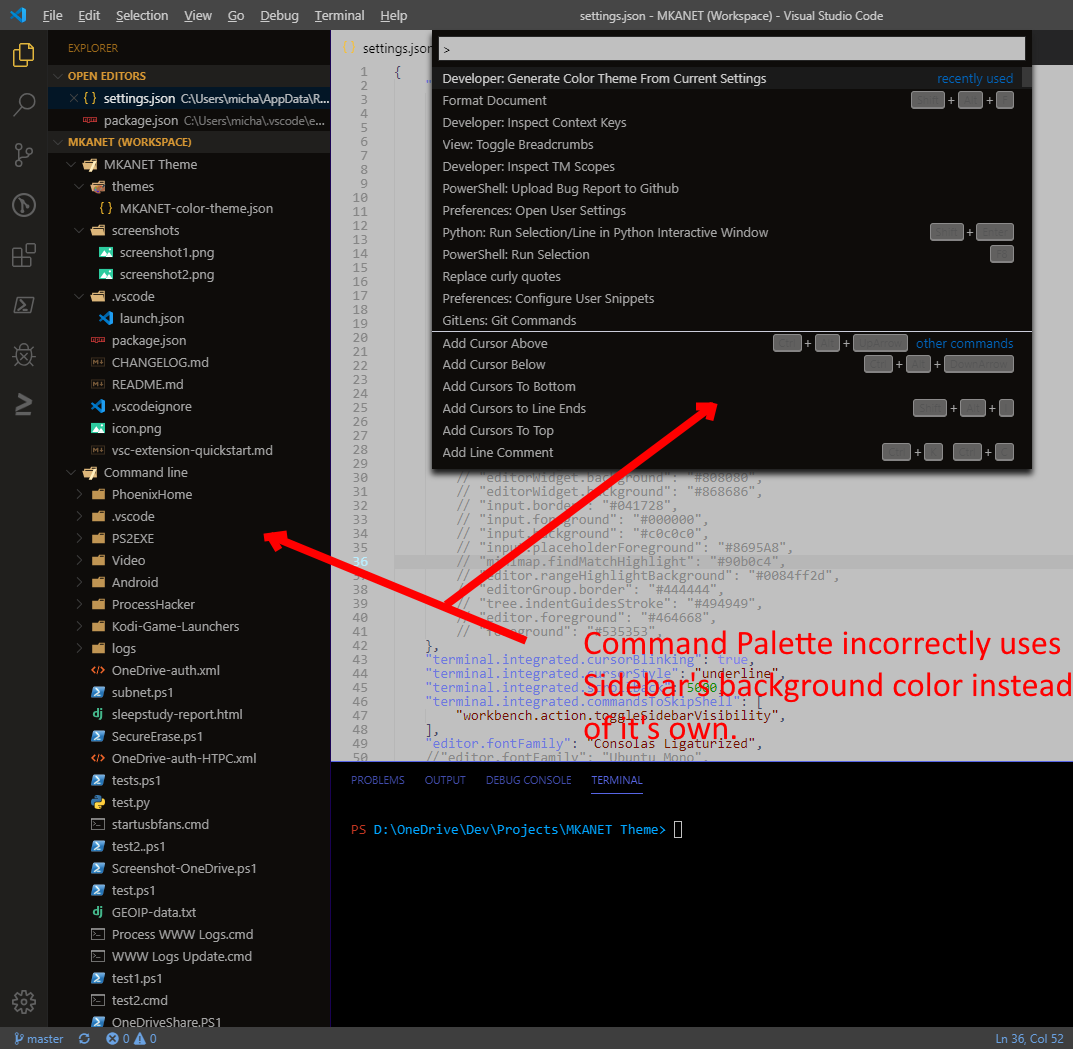Open the settings gear icon
This screenshot has height=1049, width=1073.
[23, 1001]
